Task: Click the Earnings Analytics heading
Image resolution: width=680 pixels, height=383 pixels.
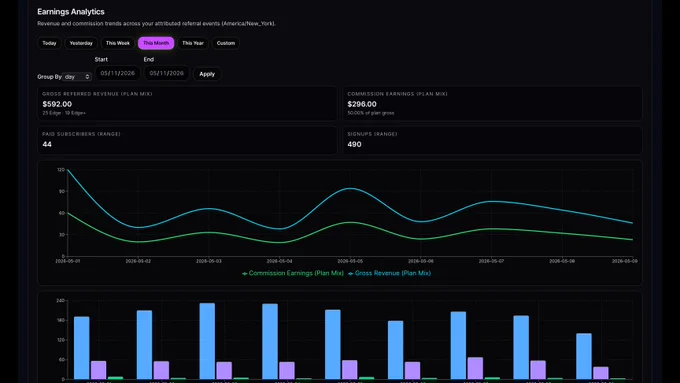Action: (x=71, y=12)
